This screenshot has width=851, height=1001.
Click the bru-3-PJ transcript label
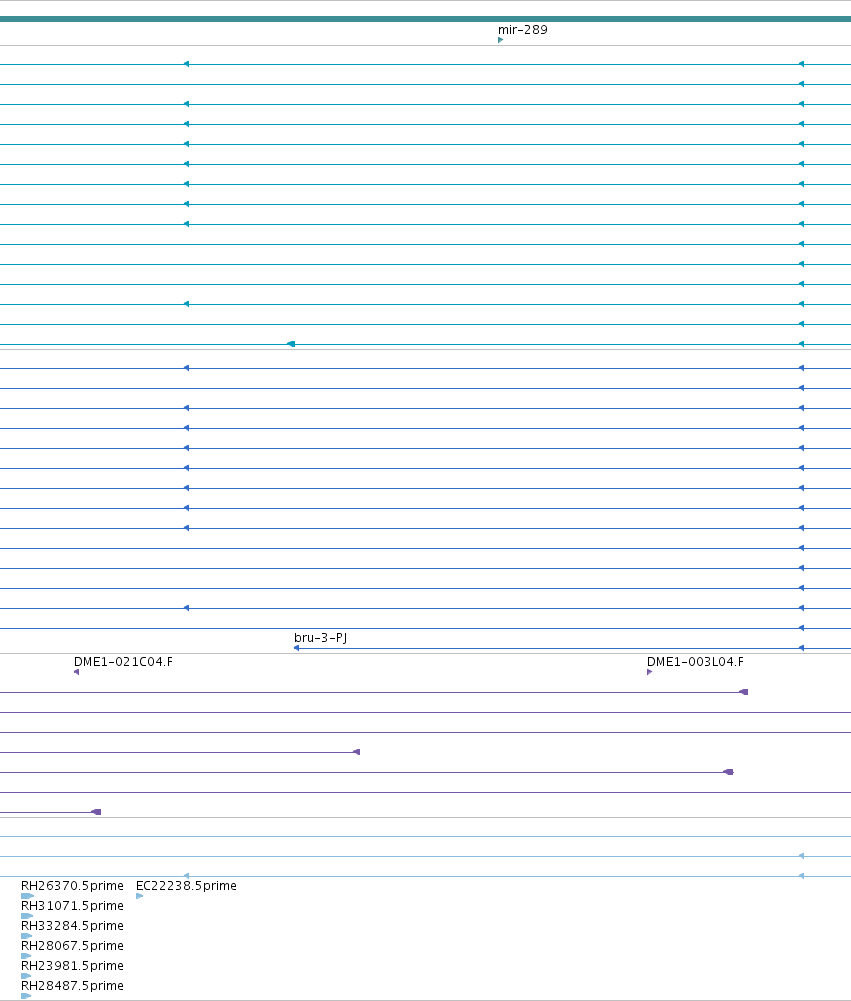[x=320, y=637]
